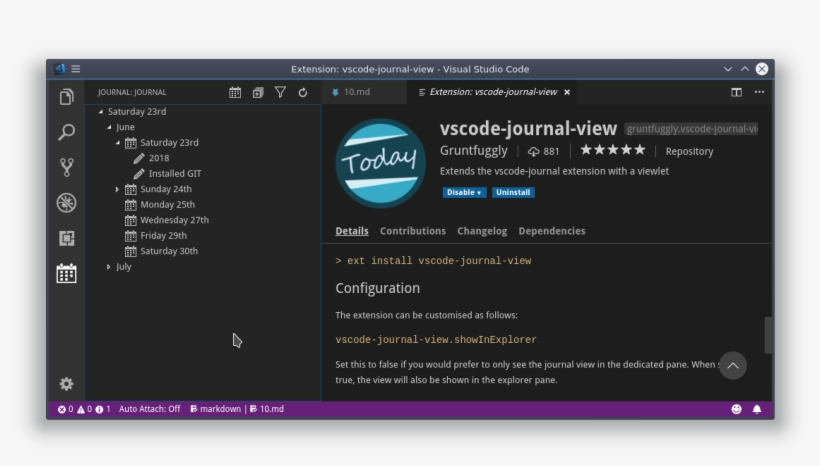Viewport: 820px width, 466px height.
Task: Switch to the Changelog tab
Action: tap(482, 231)
